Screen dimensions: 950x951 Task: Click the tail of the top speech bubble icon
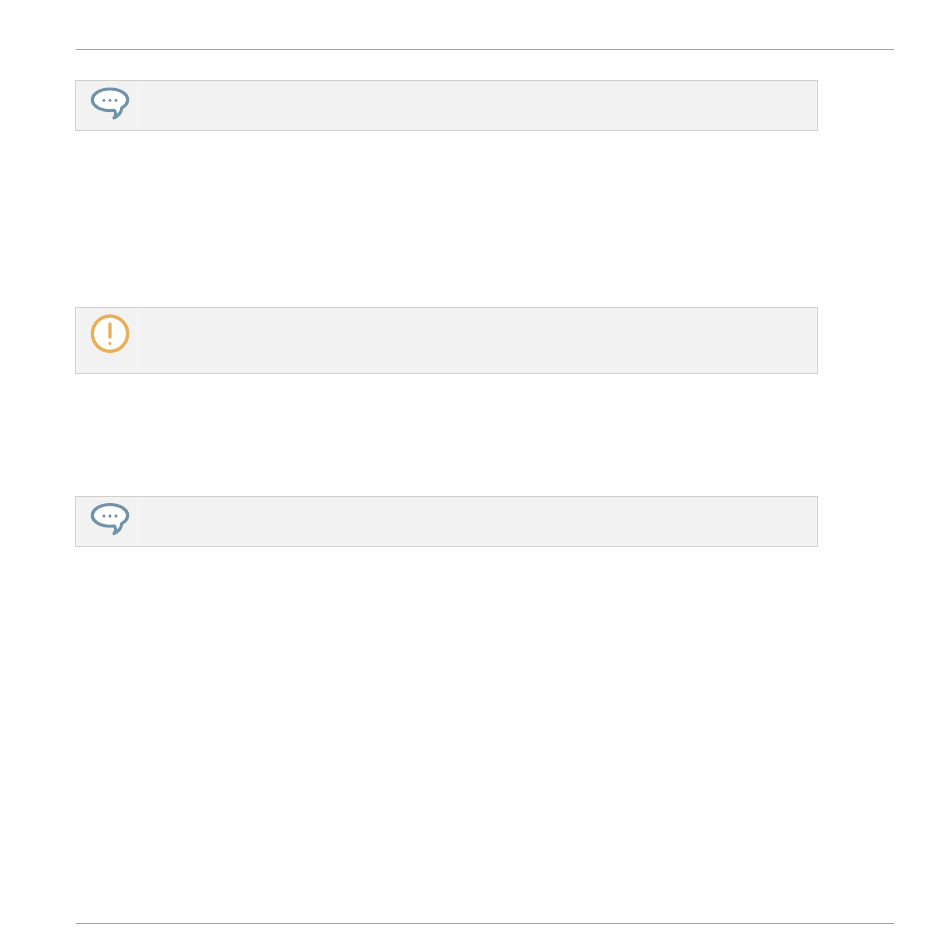pos(118,113)
